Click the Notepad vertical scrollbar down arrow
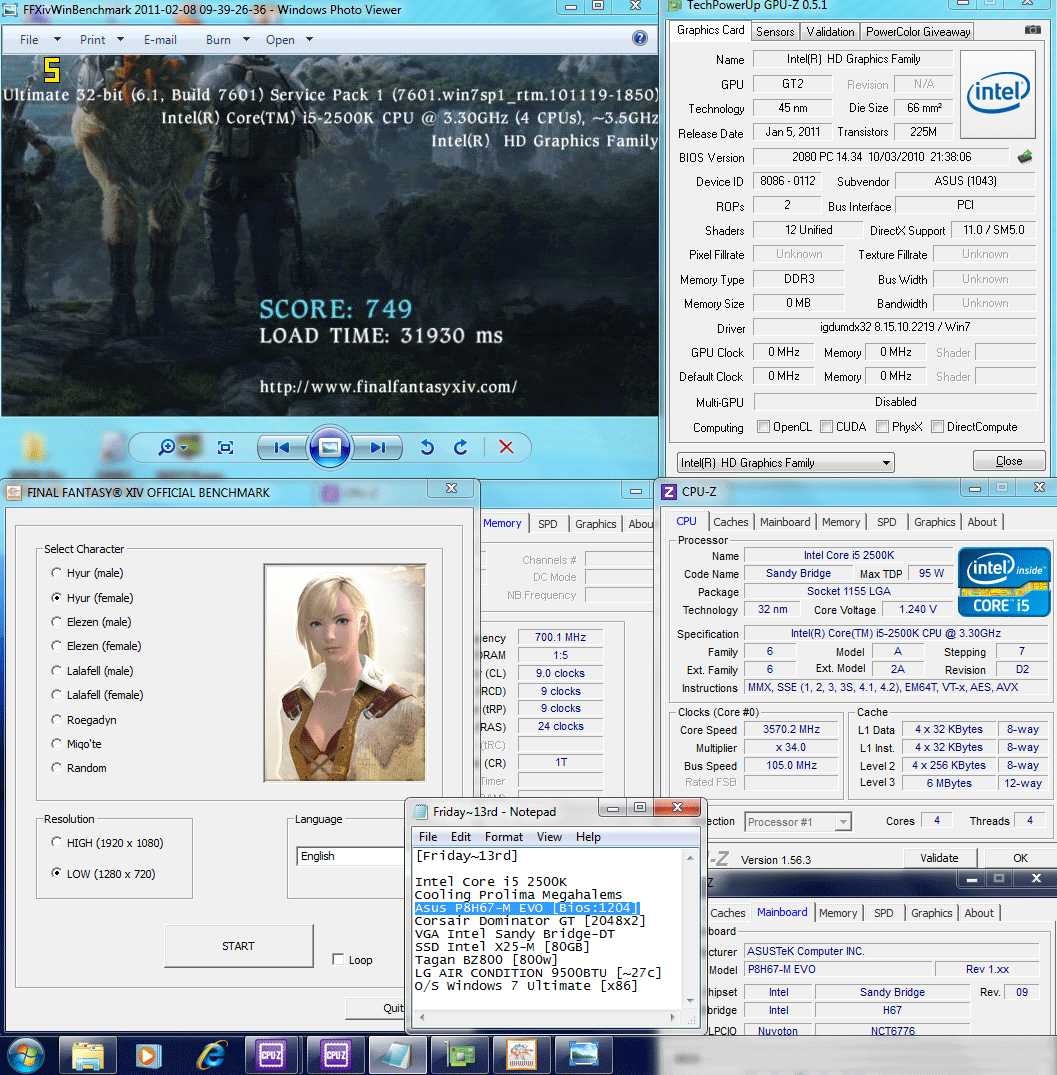Viewport: 1057px width, 1075px height. 690,1001
